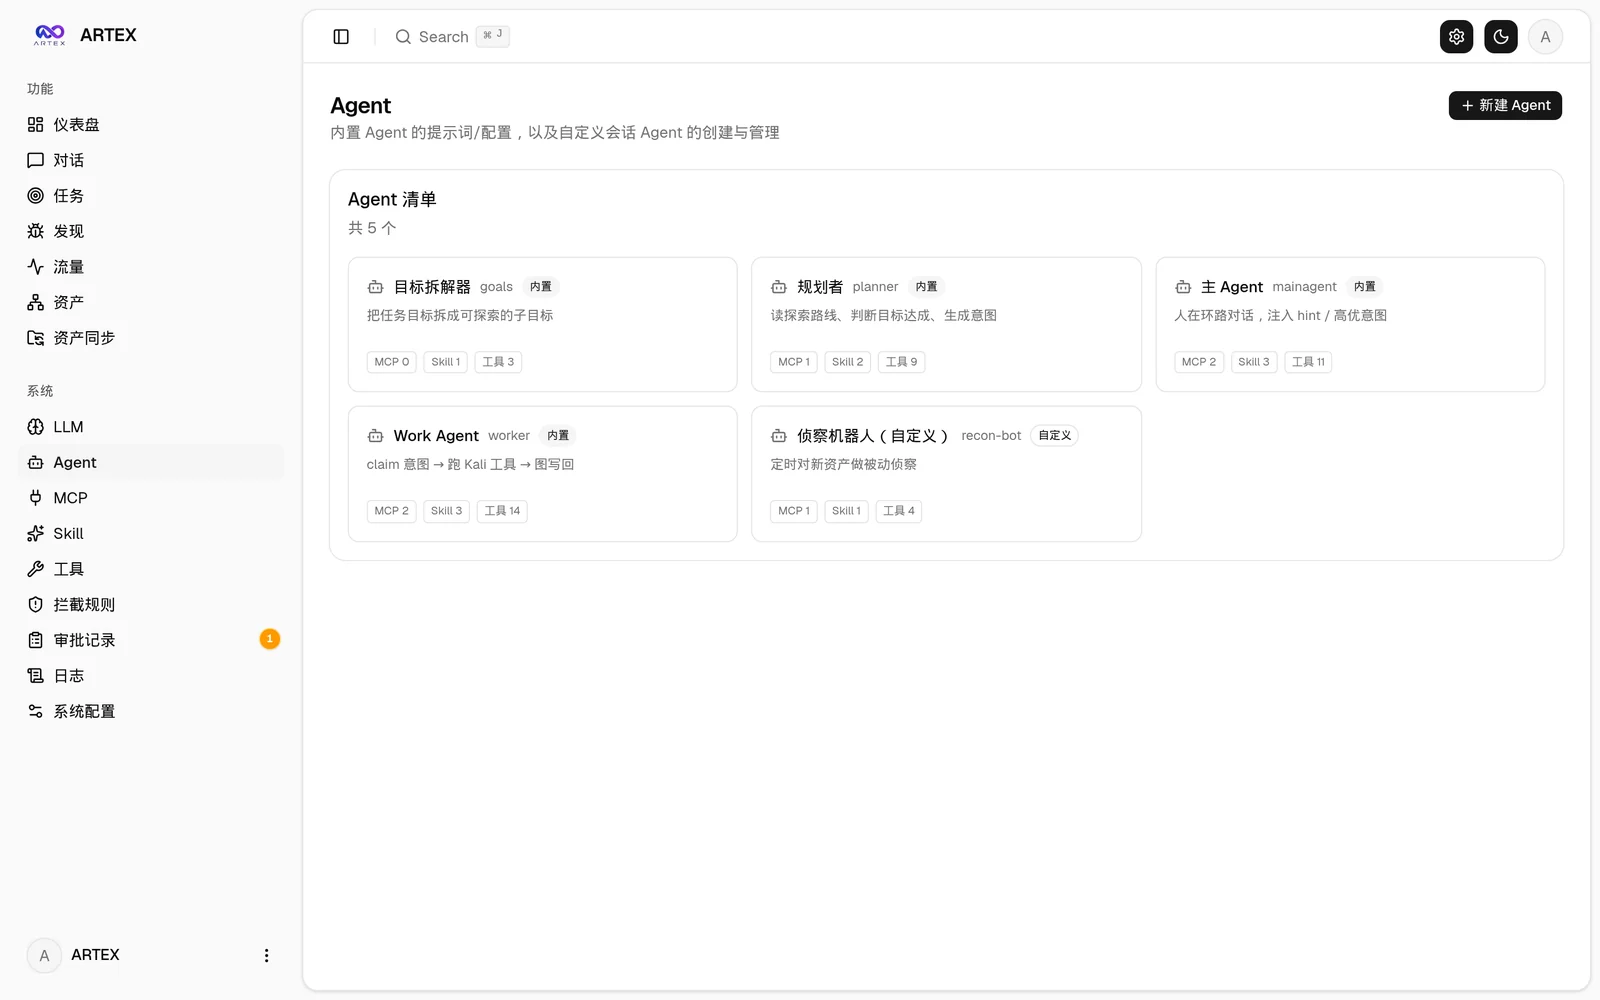Viewport: 1600px width, 1000px height.
Task: Open Skill sparkle icon in sidebar
Action: (x=36, y=534)
